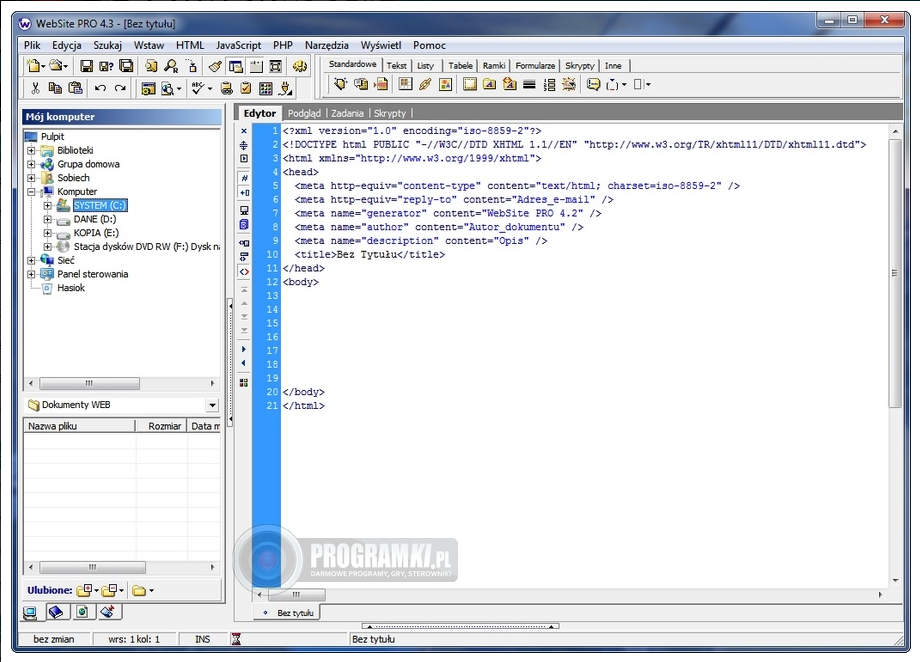The height and width of the screenshot is (662, 920).
Task: Switch to the Formularze toolbar tab
Action: [x=535, y=66]
